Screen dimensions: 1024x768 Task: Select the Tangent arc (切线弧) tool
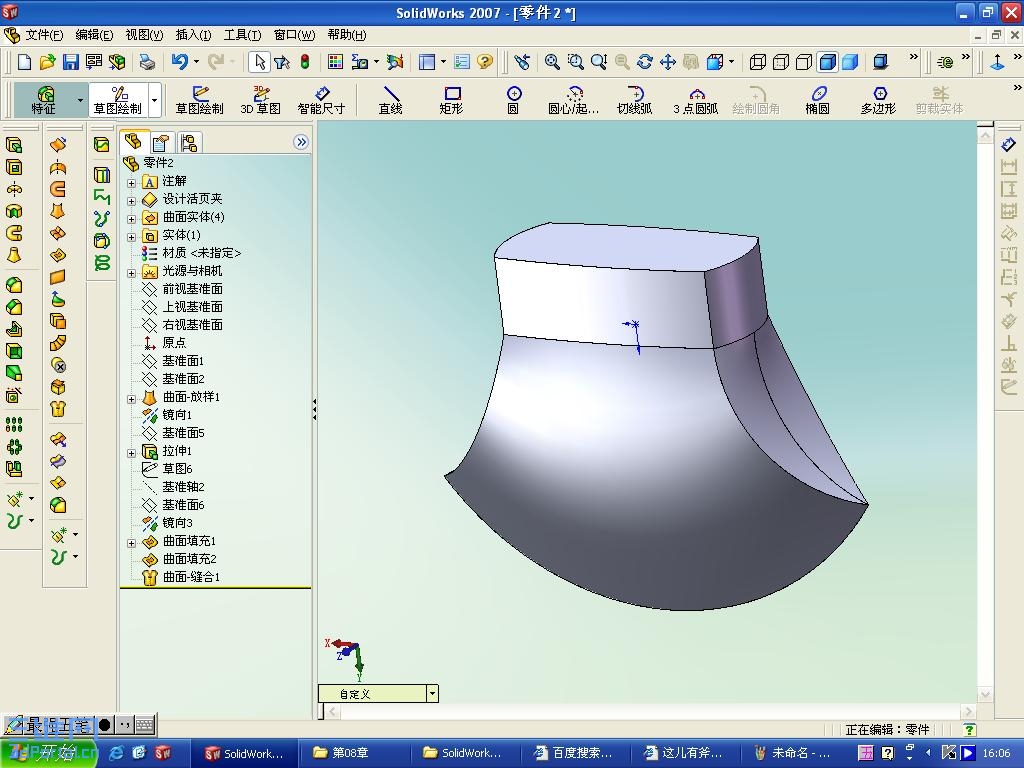coord(634,100)
